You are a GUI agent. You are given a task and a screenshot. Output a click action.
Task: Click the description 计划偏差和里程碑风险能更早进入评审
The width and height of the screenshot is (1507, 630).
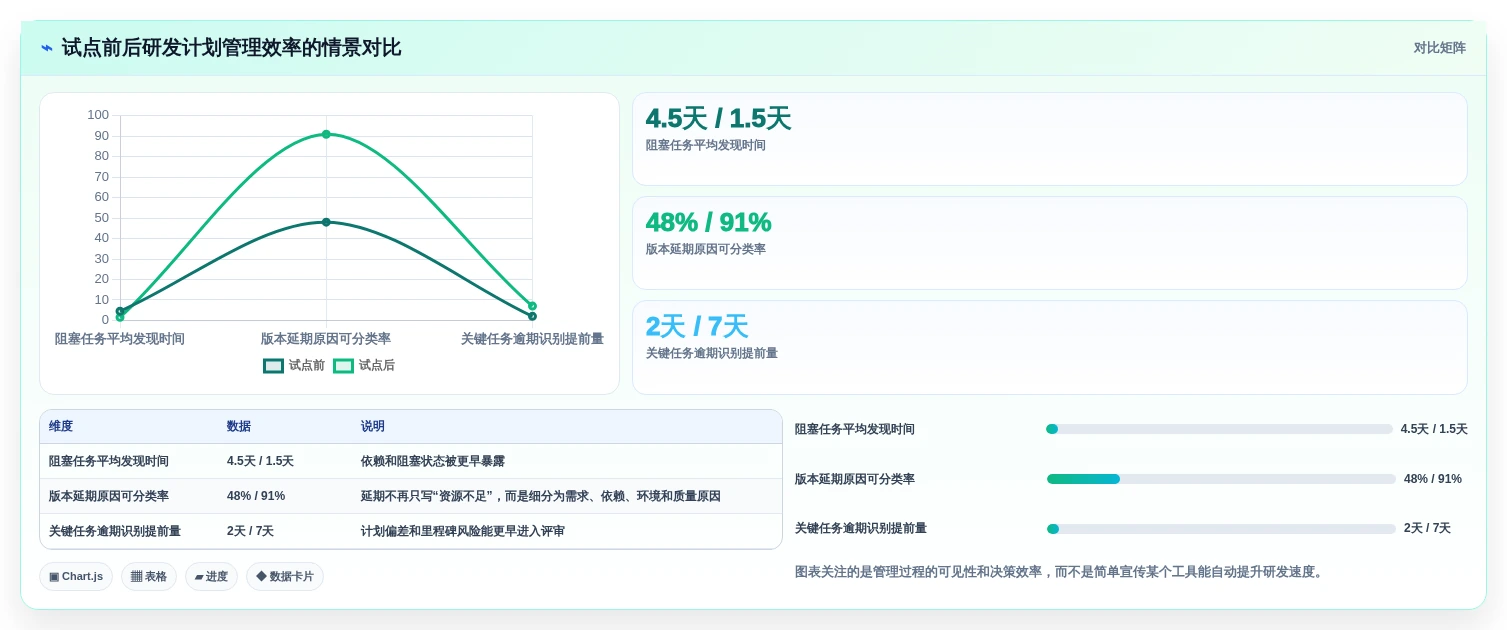point(463,531)
